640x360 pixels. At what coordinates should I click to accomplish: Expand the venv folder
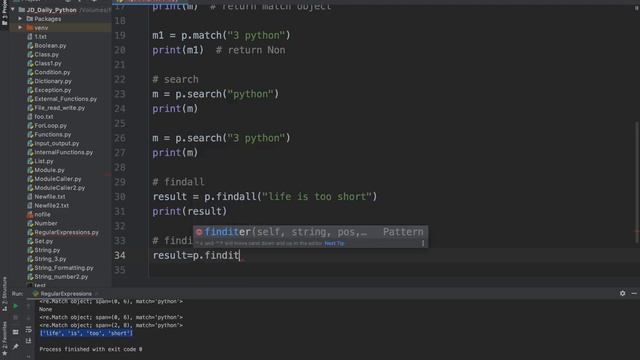(x=20, y=28)
